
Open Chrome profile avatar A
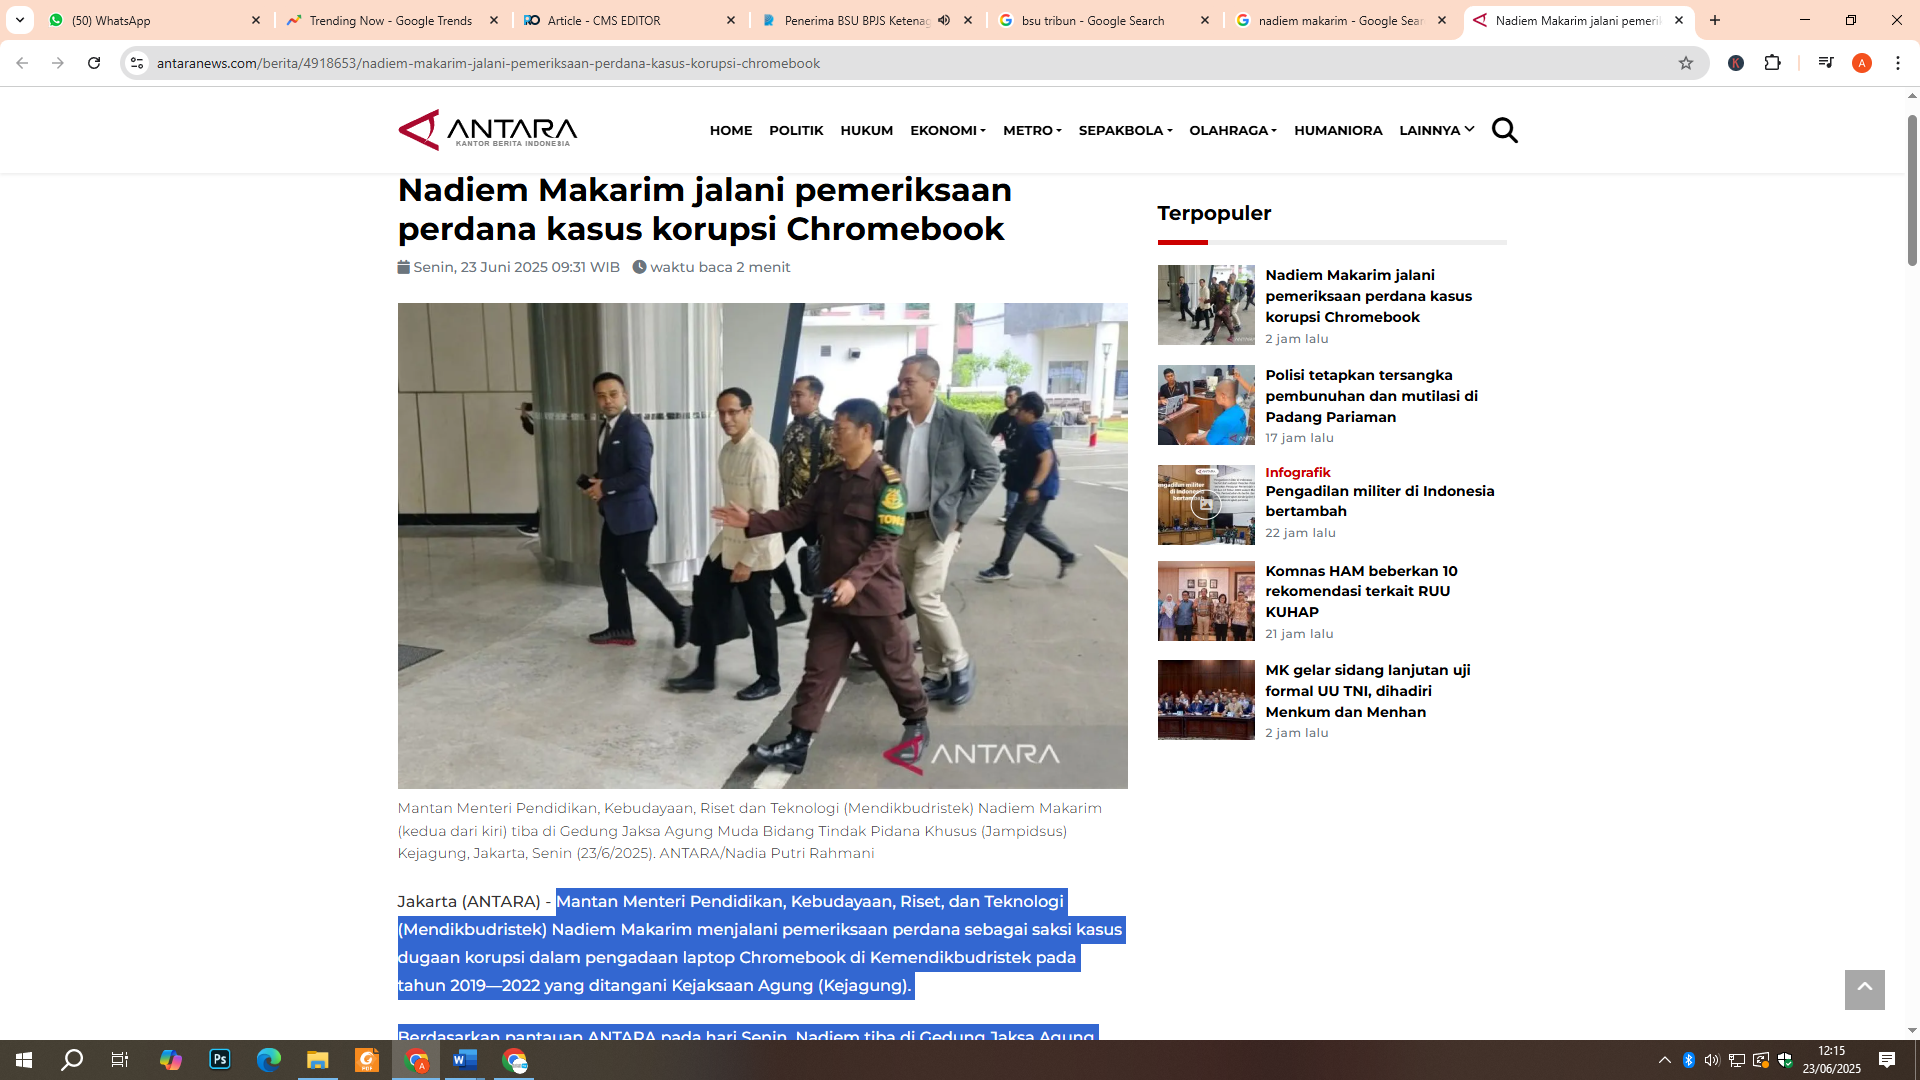pyautogui.click(x=1861, y=63)
